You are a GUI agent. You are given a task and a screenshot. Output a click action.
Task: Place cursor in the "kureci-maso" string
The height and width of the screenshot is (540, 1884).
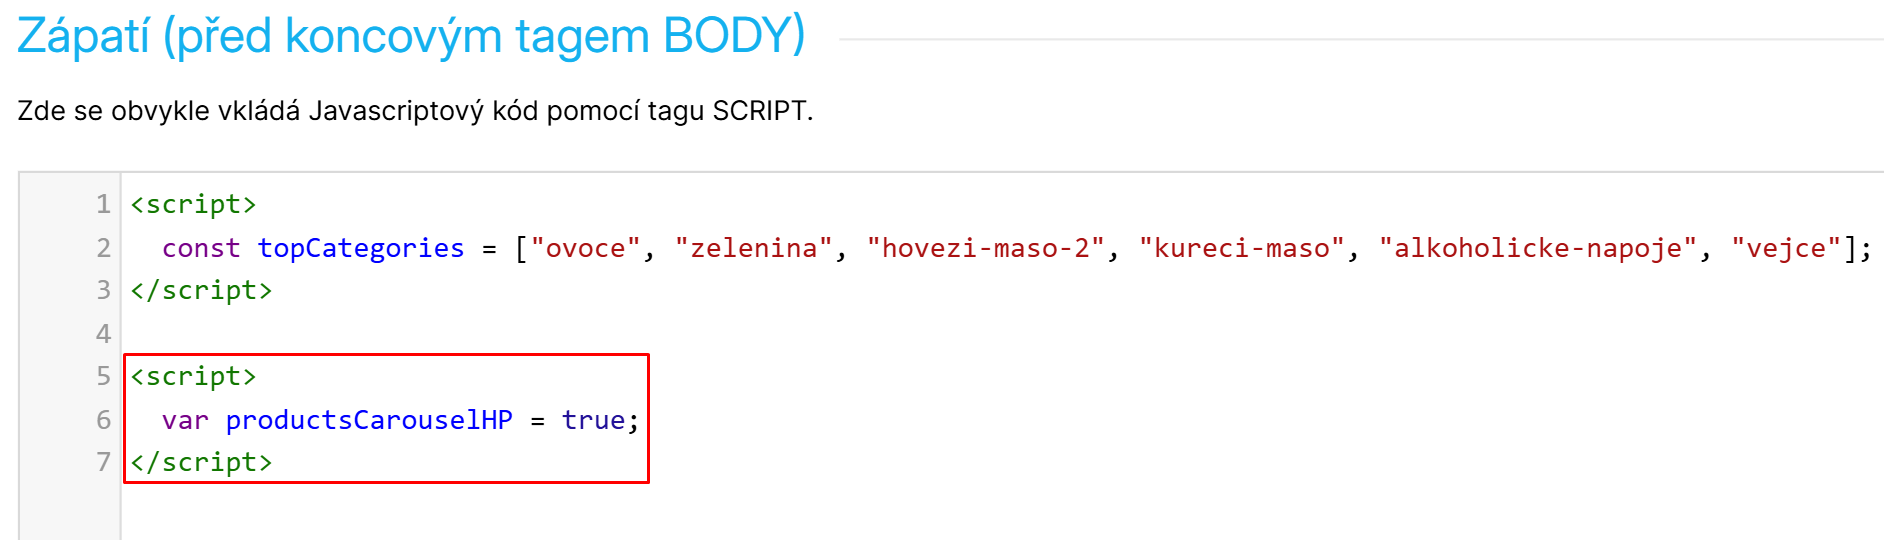(1242, 248)
